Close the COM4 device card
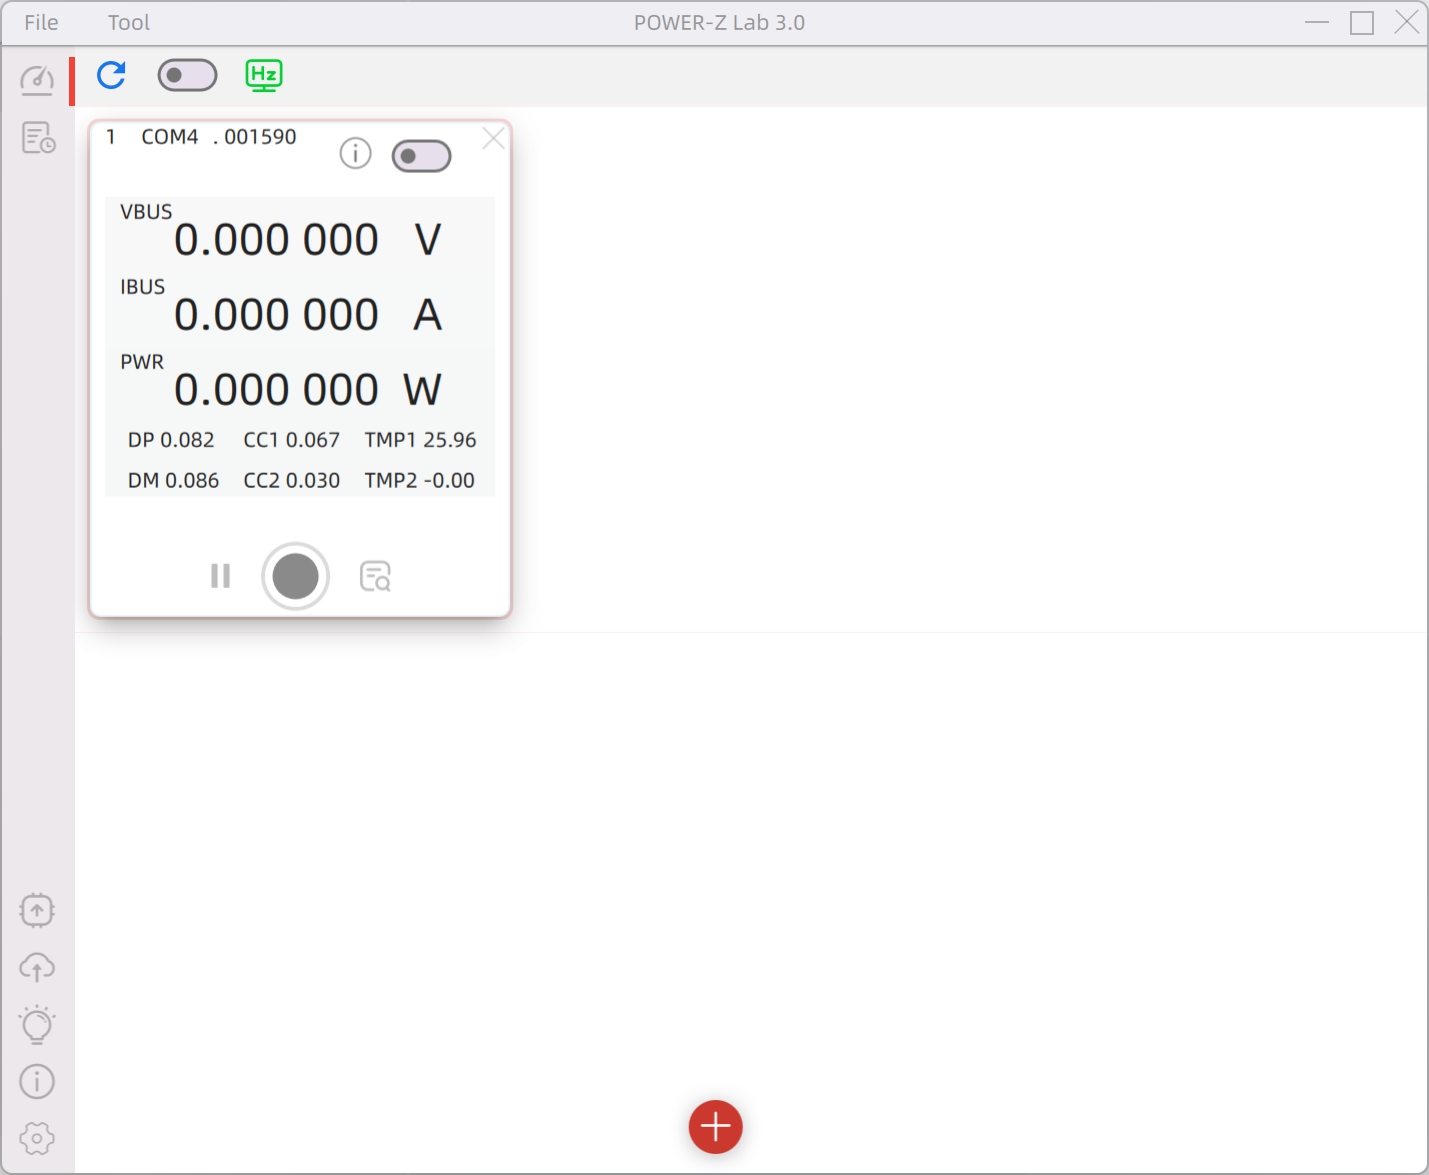The width and height of the screenshot is (1429, 1175). click(493, 138)
